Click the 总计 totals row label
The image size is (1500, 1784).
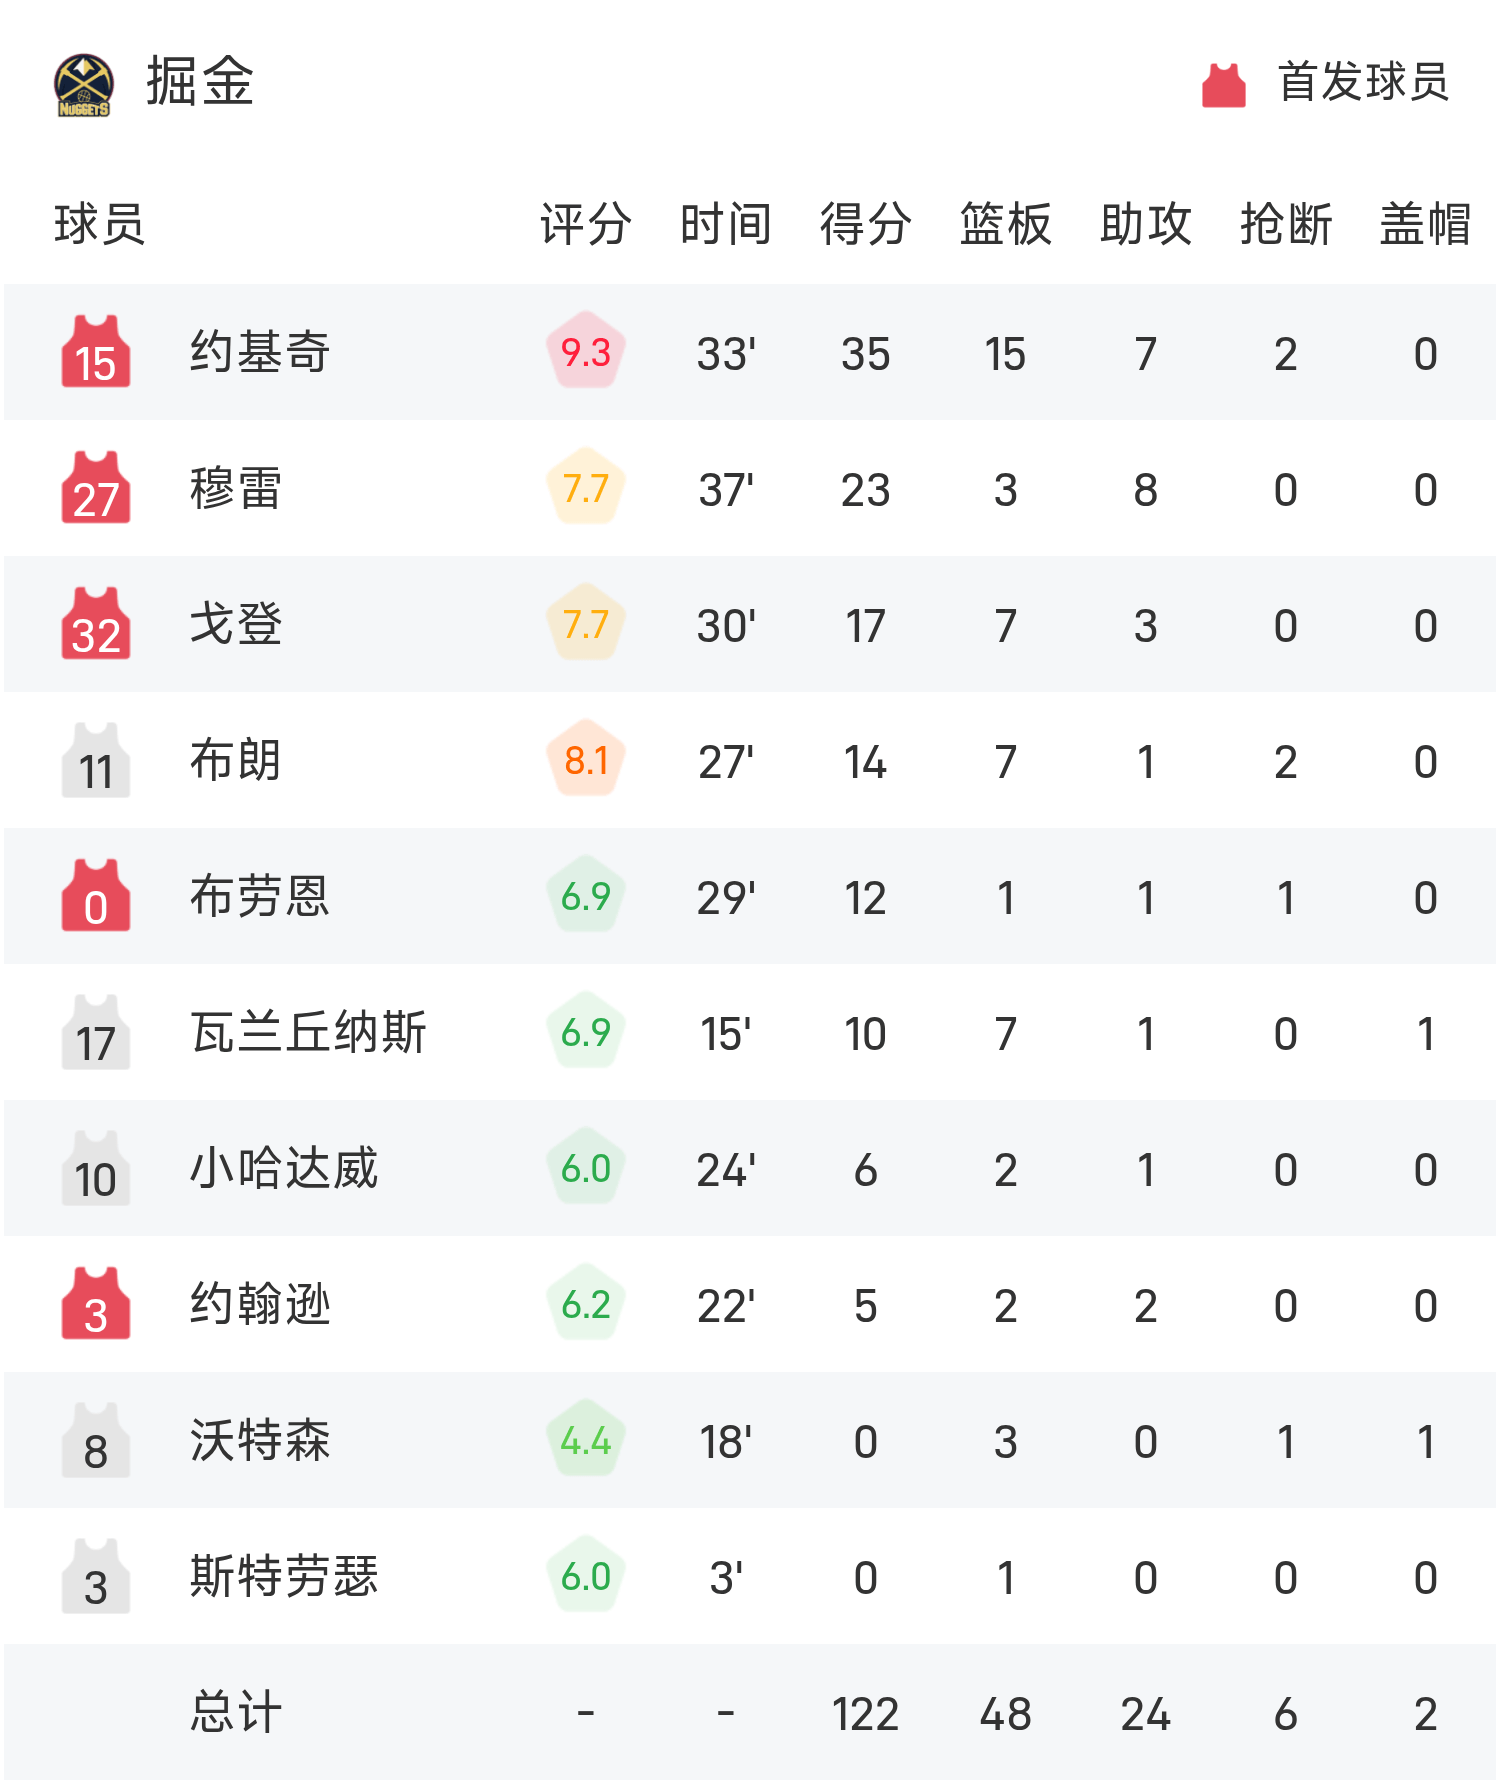(x=236, y=1712)
